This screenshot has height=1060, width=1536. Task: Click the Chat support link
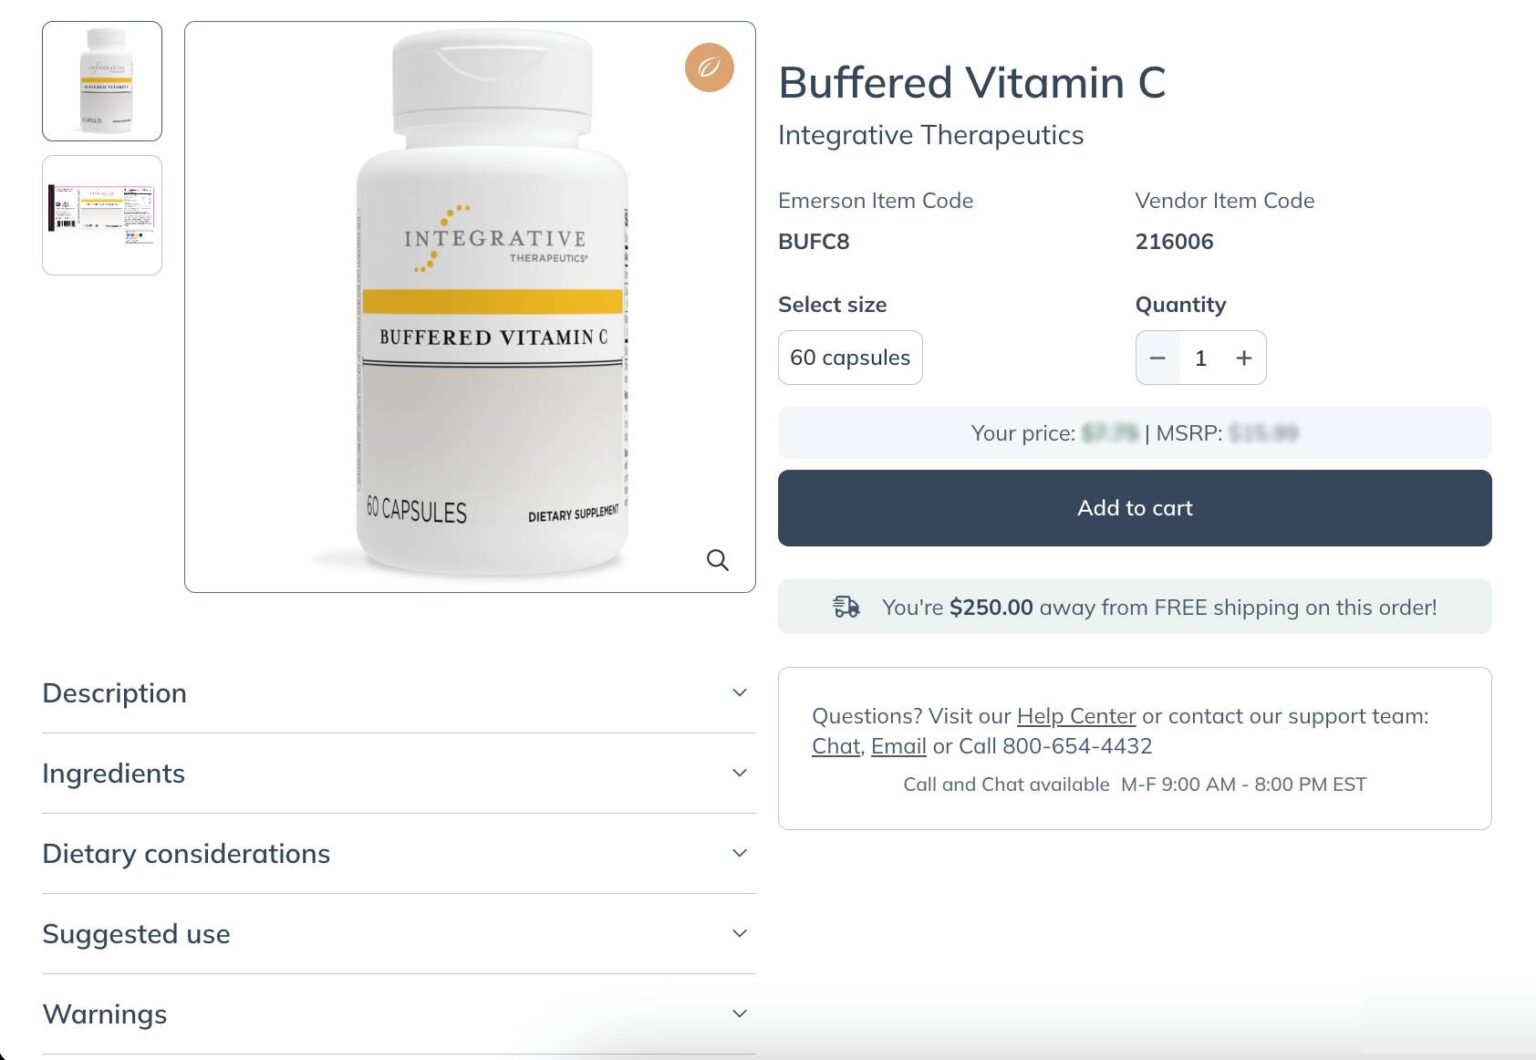click(835, 746)
